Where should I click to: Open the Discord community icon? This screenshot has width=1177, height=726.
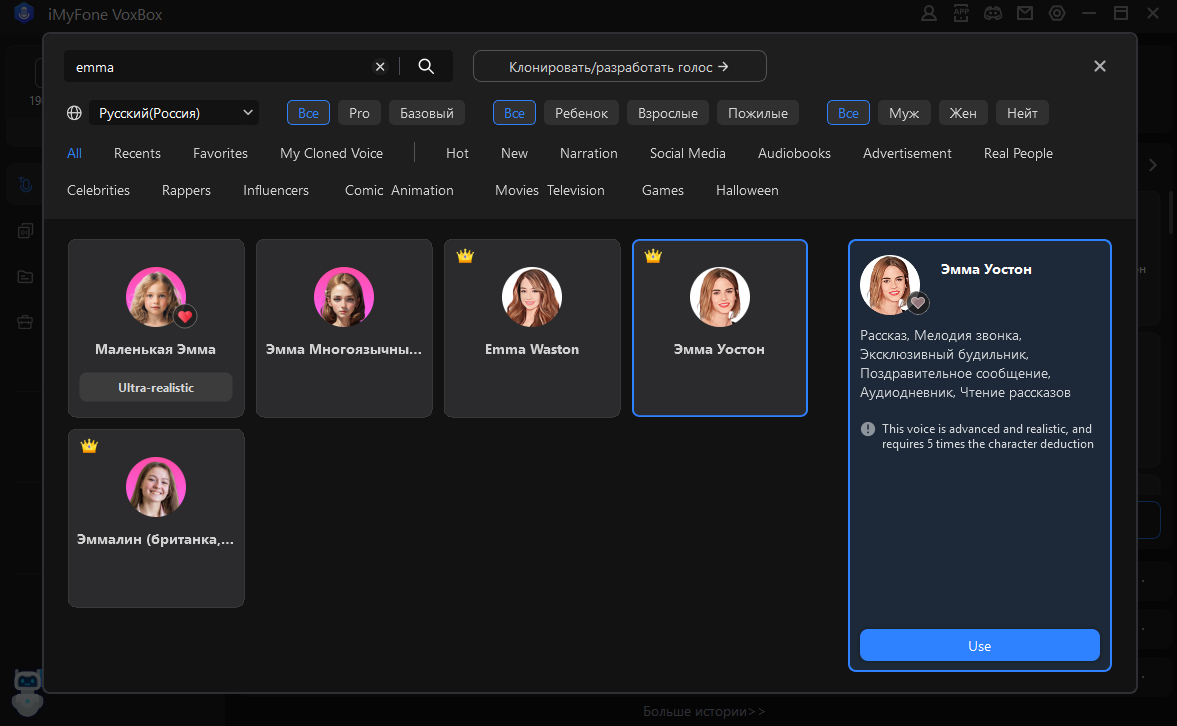tap(993, 14)
